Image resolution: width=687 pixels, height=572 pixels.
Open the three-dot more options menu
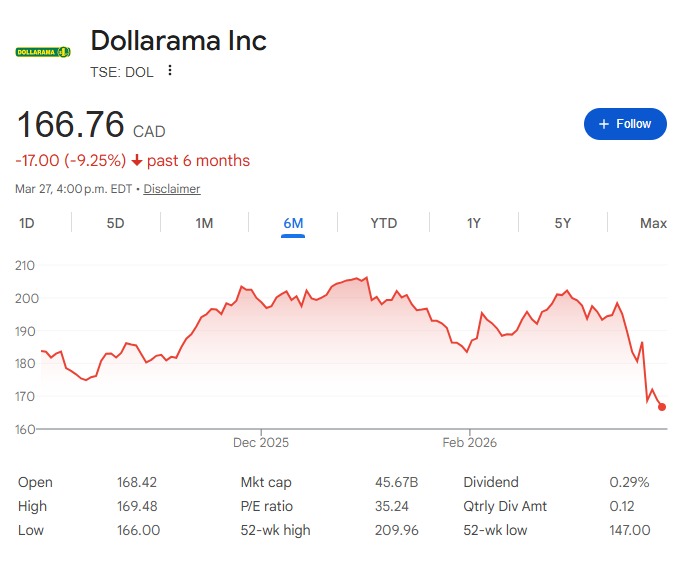[x=170, y=70]
